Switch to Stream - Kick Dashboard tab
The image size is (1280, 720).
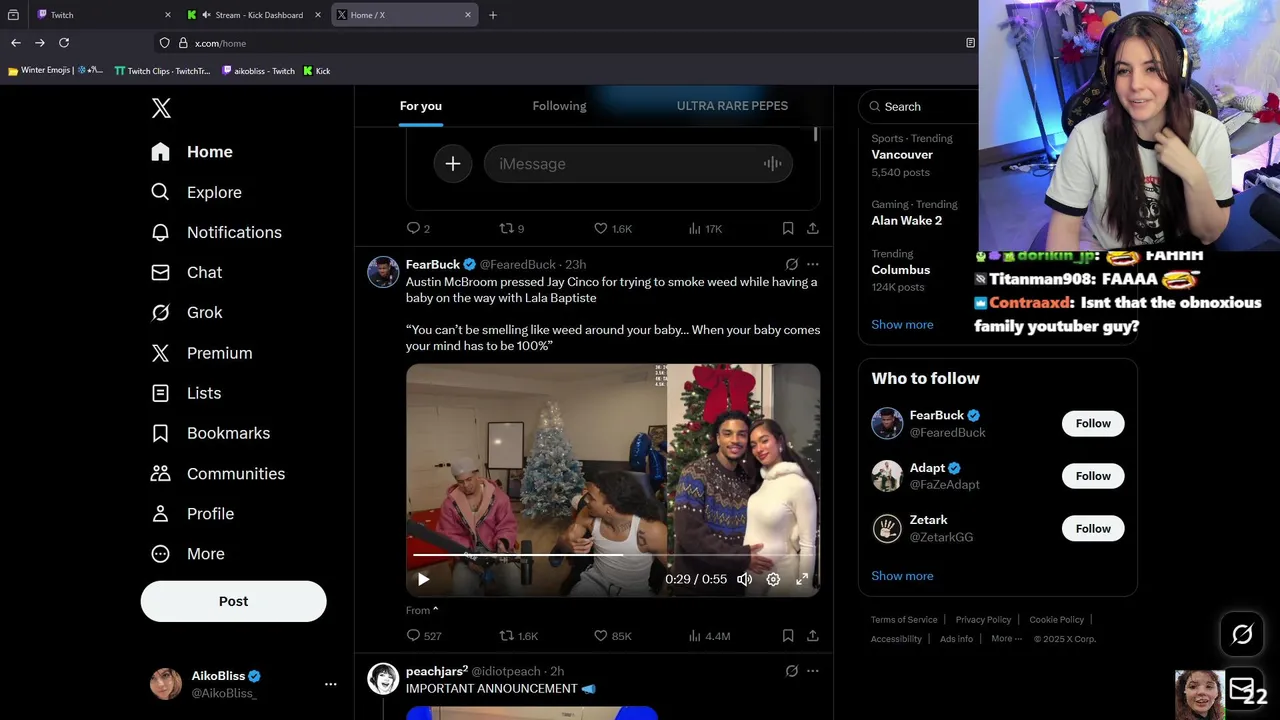[256, 15]
